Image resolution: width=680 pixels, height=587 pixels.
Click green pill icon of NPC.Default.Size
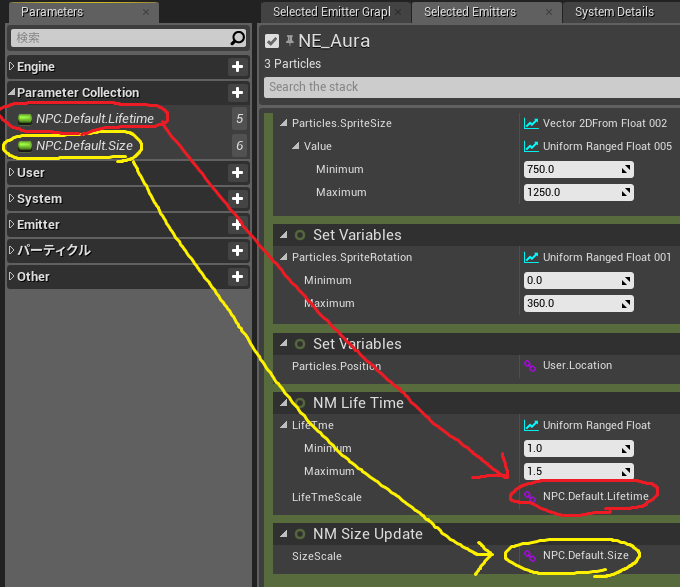25,146
